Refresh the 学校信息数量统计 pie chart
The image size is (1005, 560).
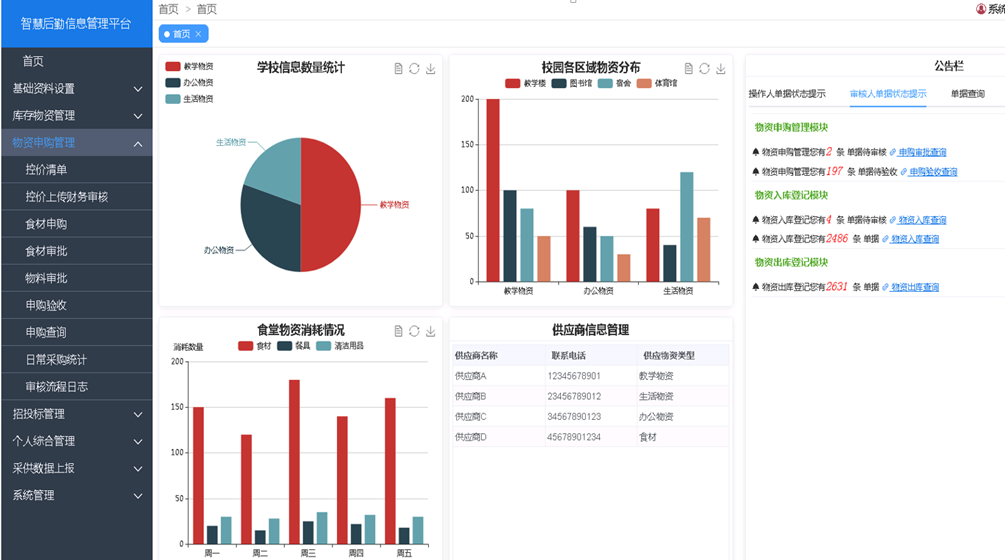click(x=415, y=69)
